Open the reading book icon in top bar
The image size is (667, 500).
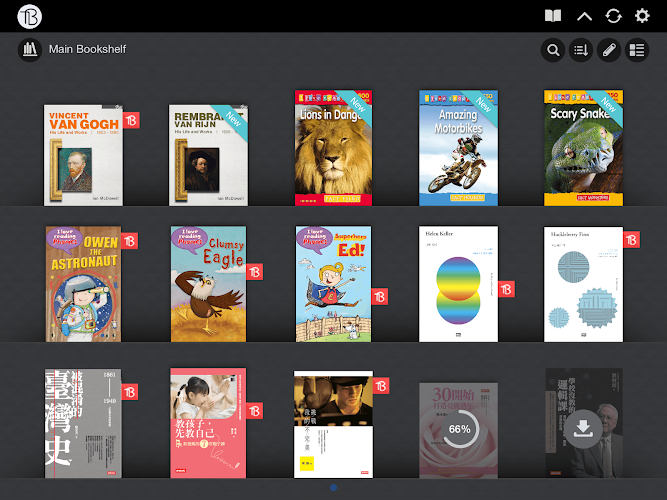(553, 16)
